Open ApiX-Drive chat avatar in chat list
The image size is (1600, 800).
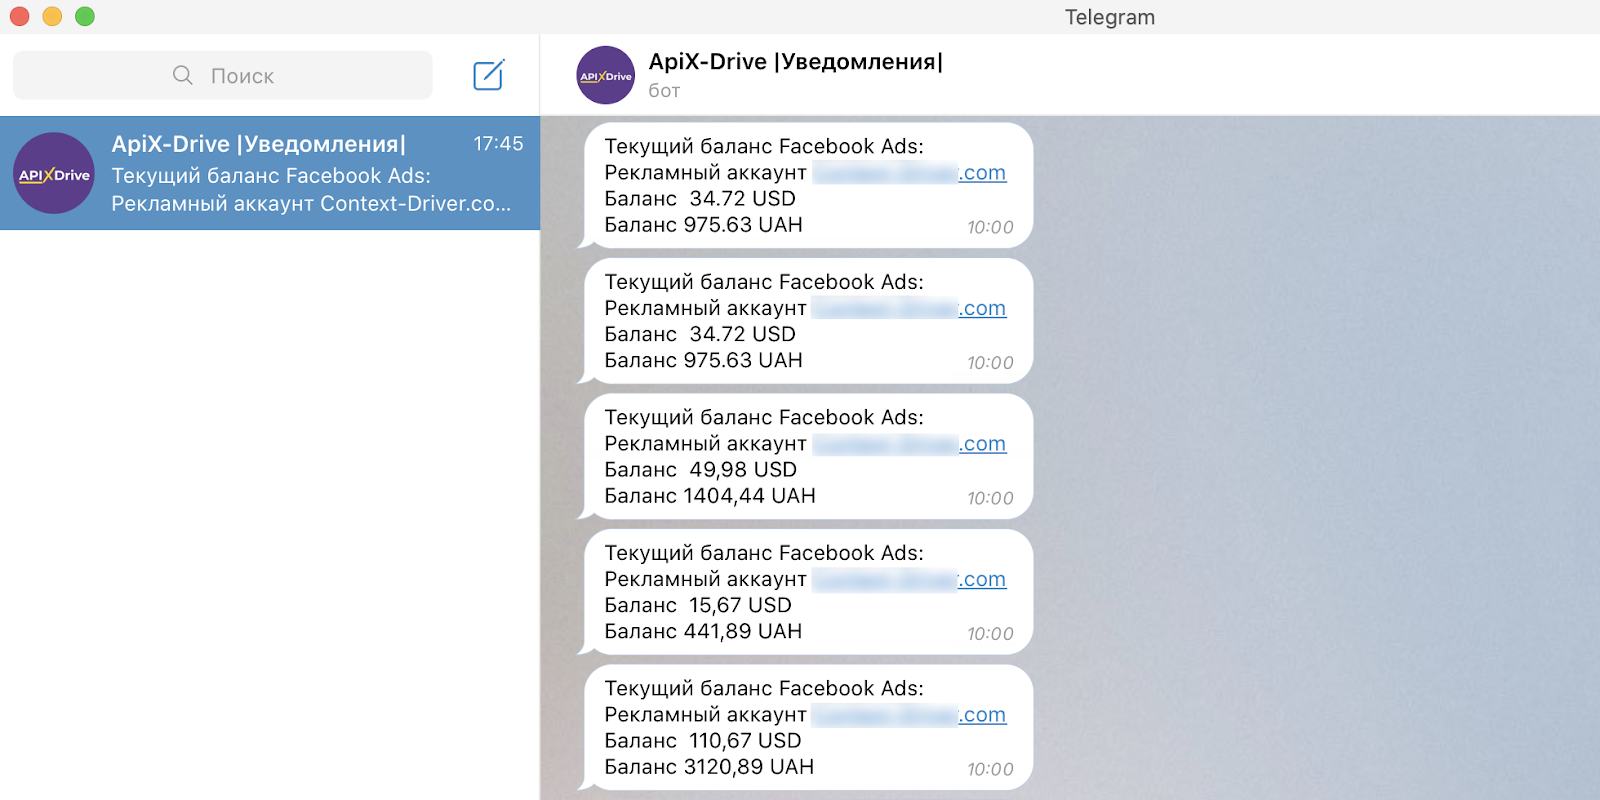[54, 173]
